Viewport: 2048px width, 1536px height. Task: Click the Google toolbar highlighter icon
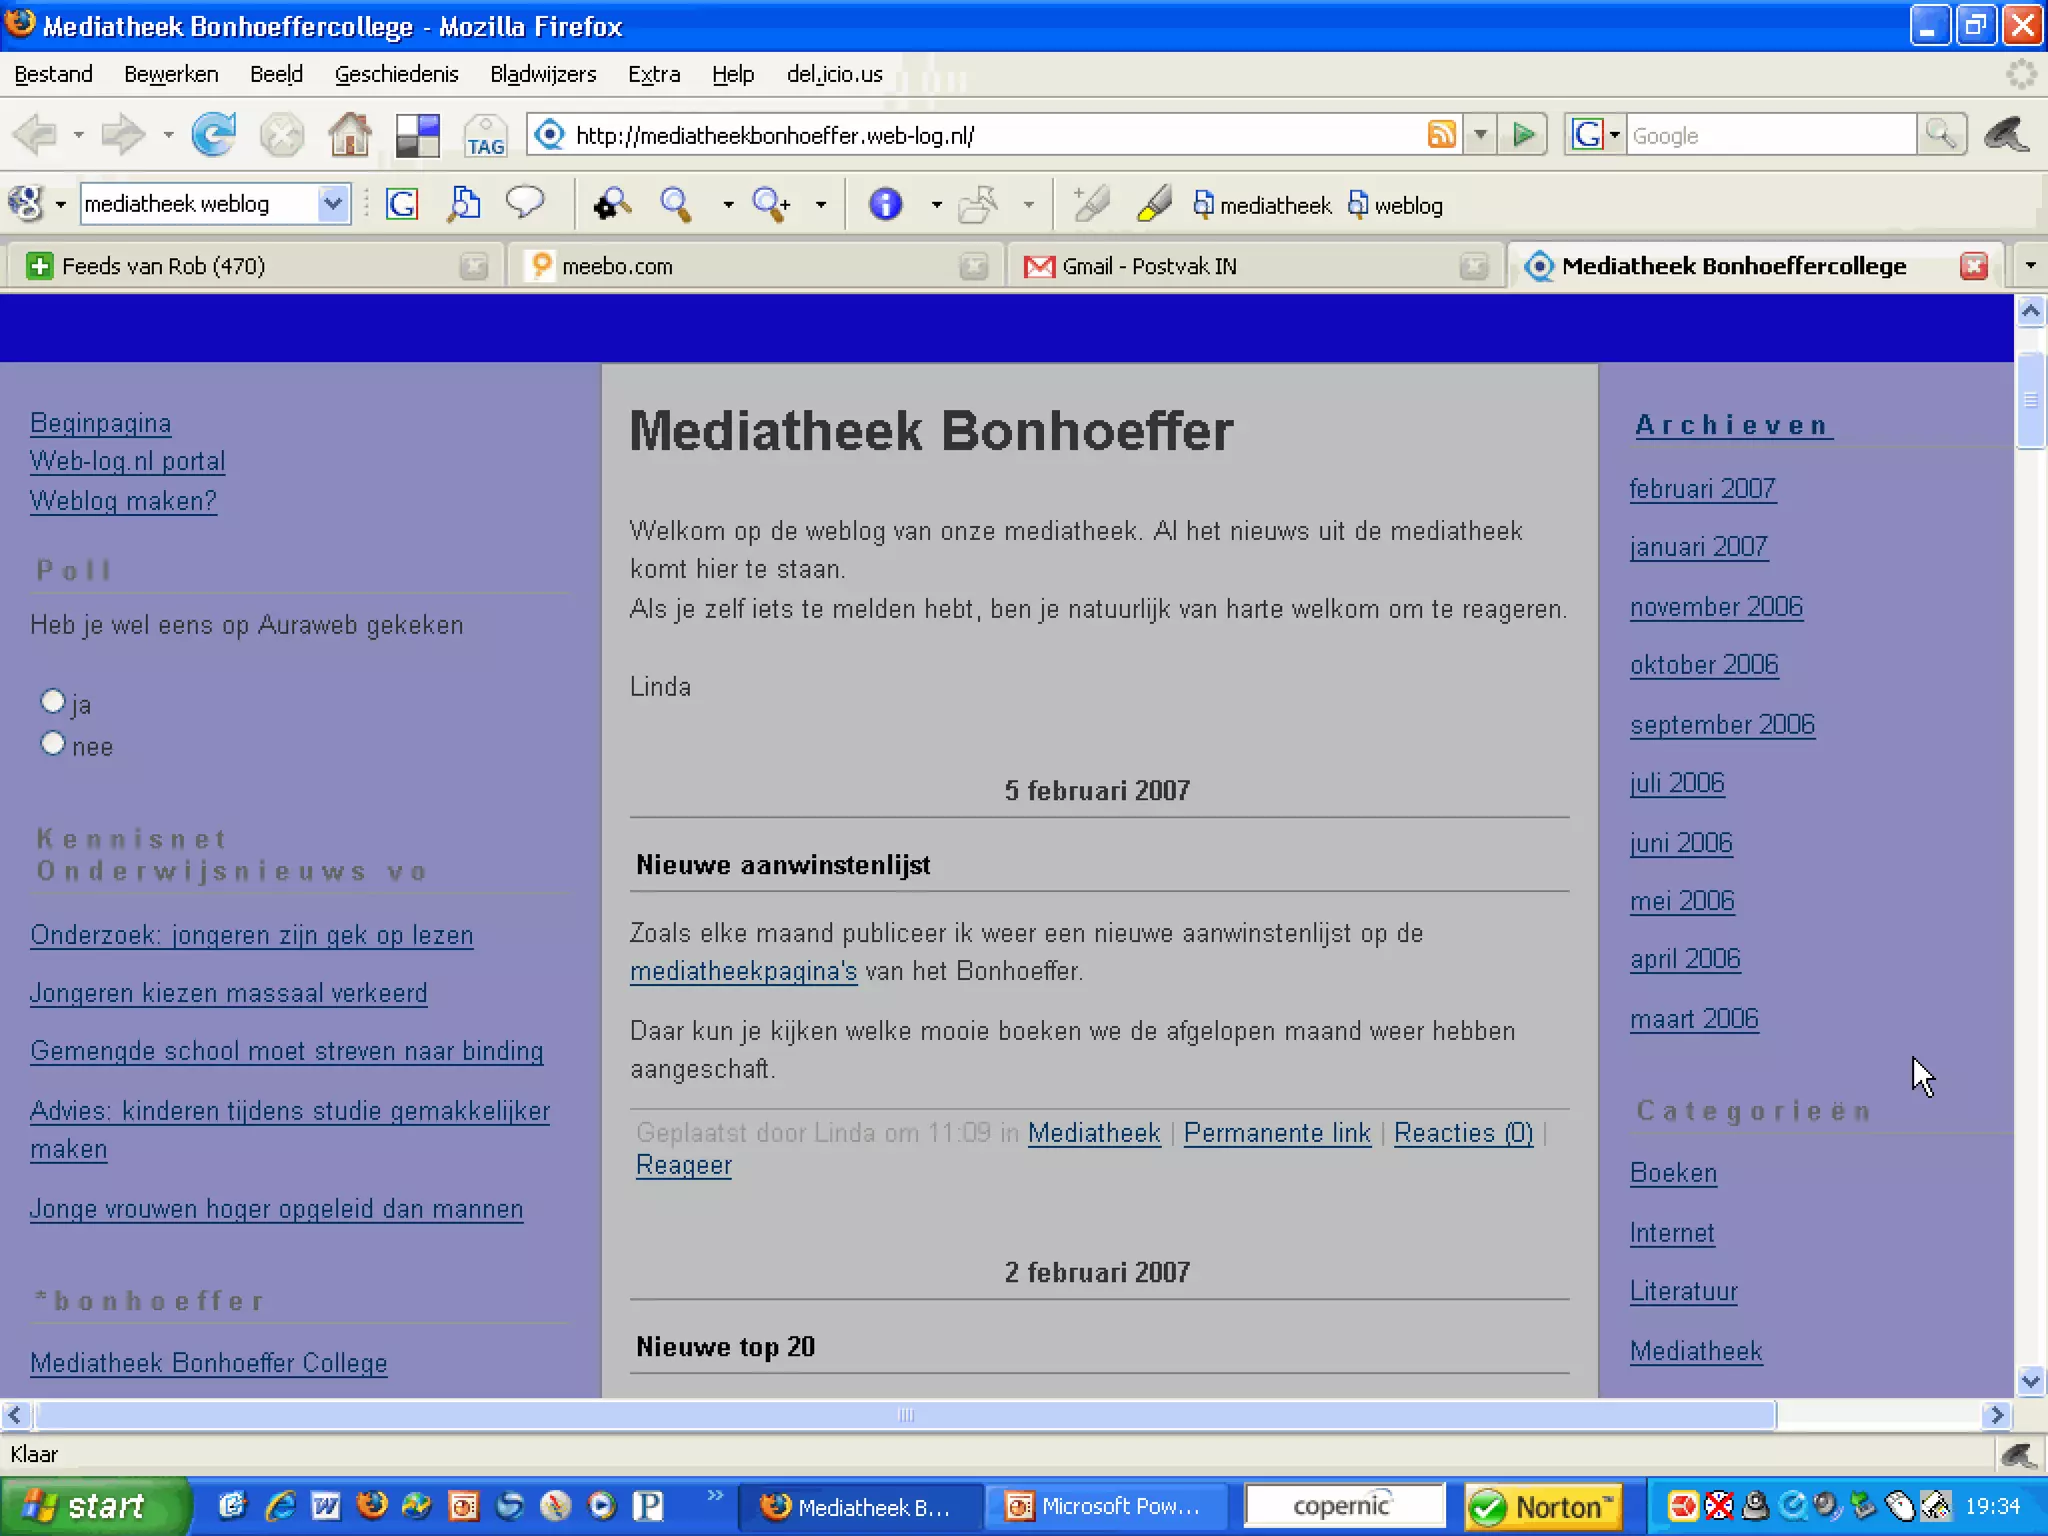[1154, 204]
